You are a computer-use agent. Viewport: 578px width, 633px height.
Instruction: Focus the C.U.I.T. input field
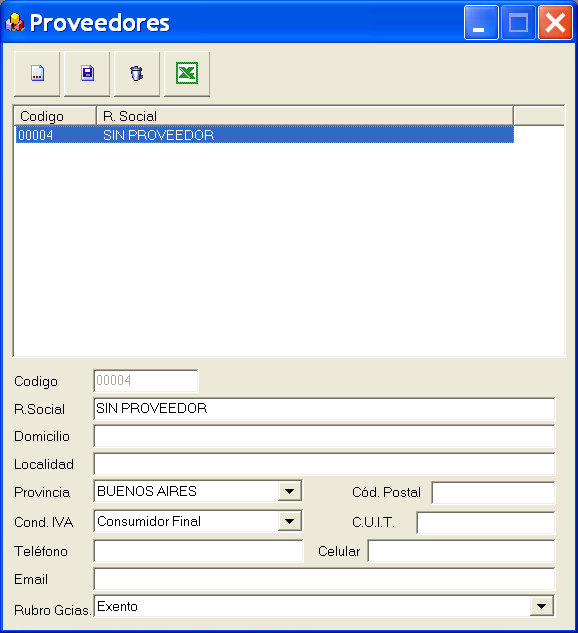(x=486, y=523)
